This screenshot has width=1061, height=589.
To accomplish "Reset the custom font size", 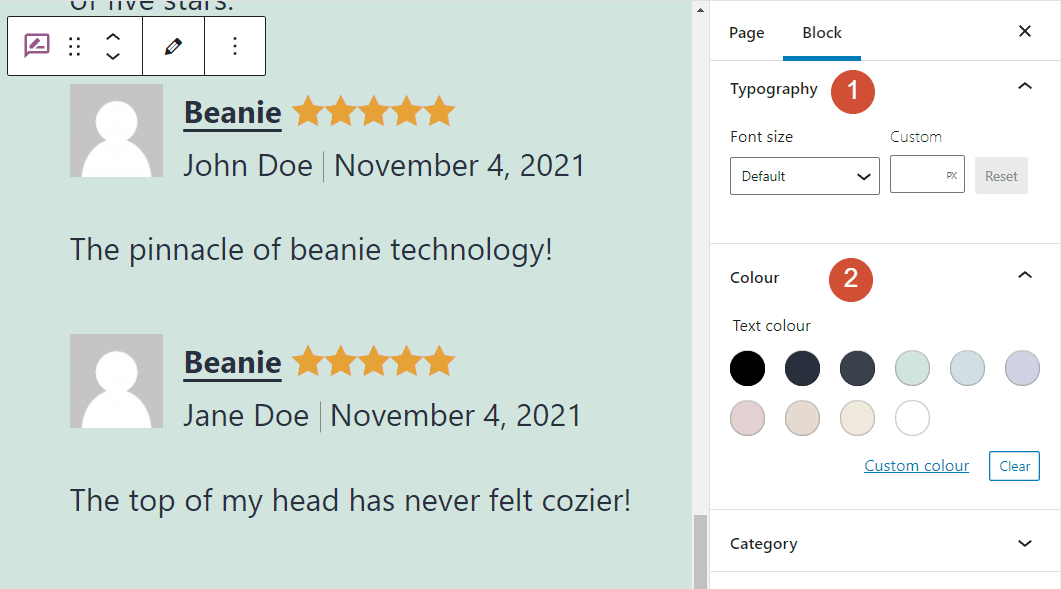I will coord(1001,175).
